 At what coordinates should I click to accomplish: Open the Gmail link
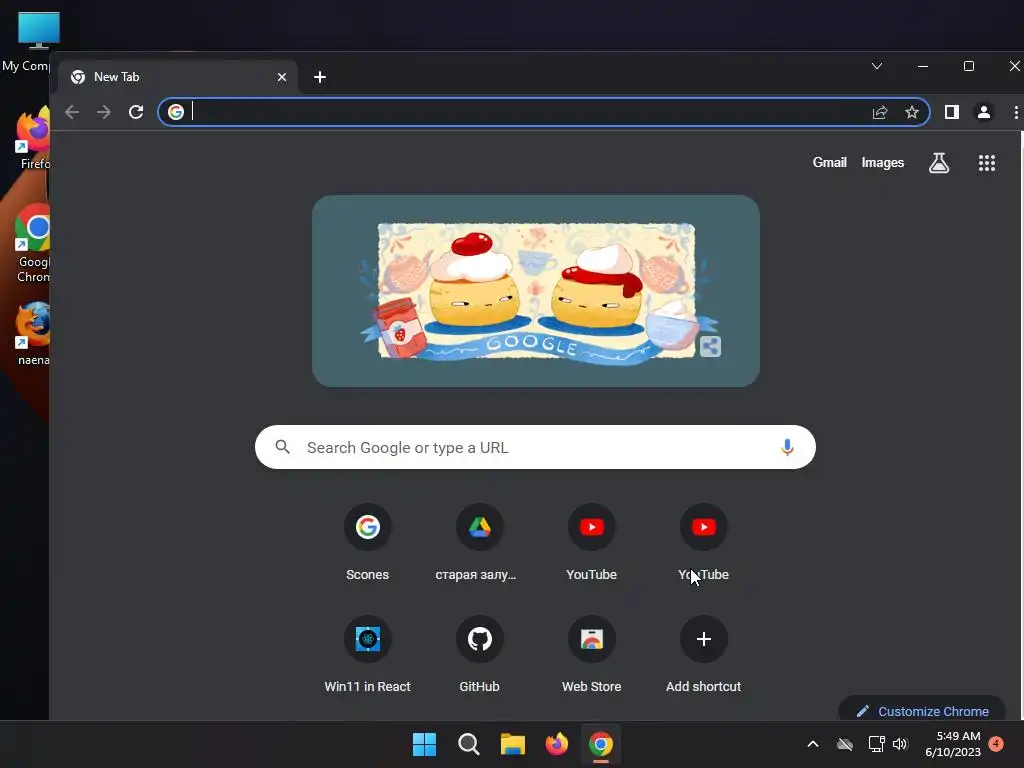point(829,163)
